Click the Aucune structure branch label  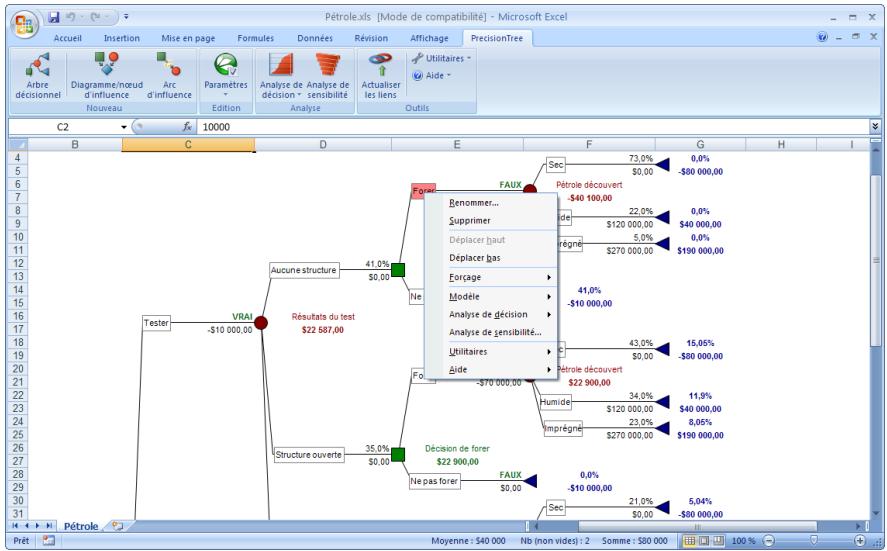click(304, 270)
